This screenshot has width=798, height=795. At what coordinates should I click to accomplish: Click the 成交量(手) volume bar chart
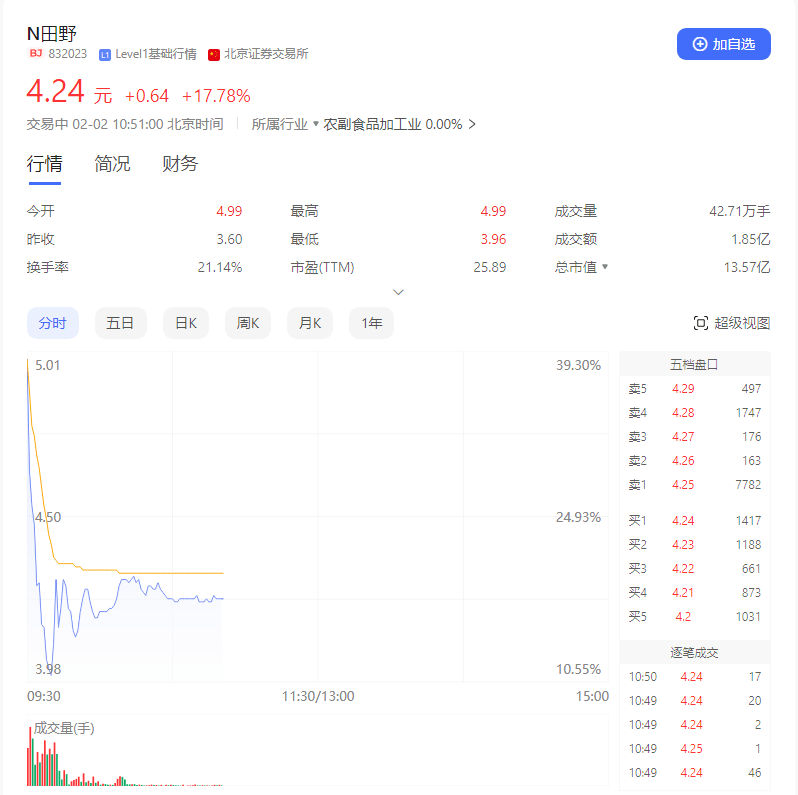pyautogui.click(x=318, y=751)
